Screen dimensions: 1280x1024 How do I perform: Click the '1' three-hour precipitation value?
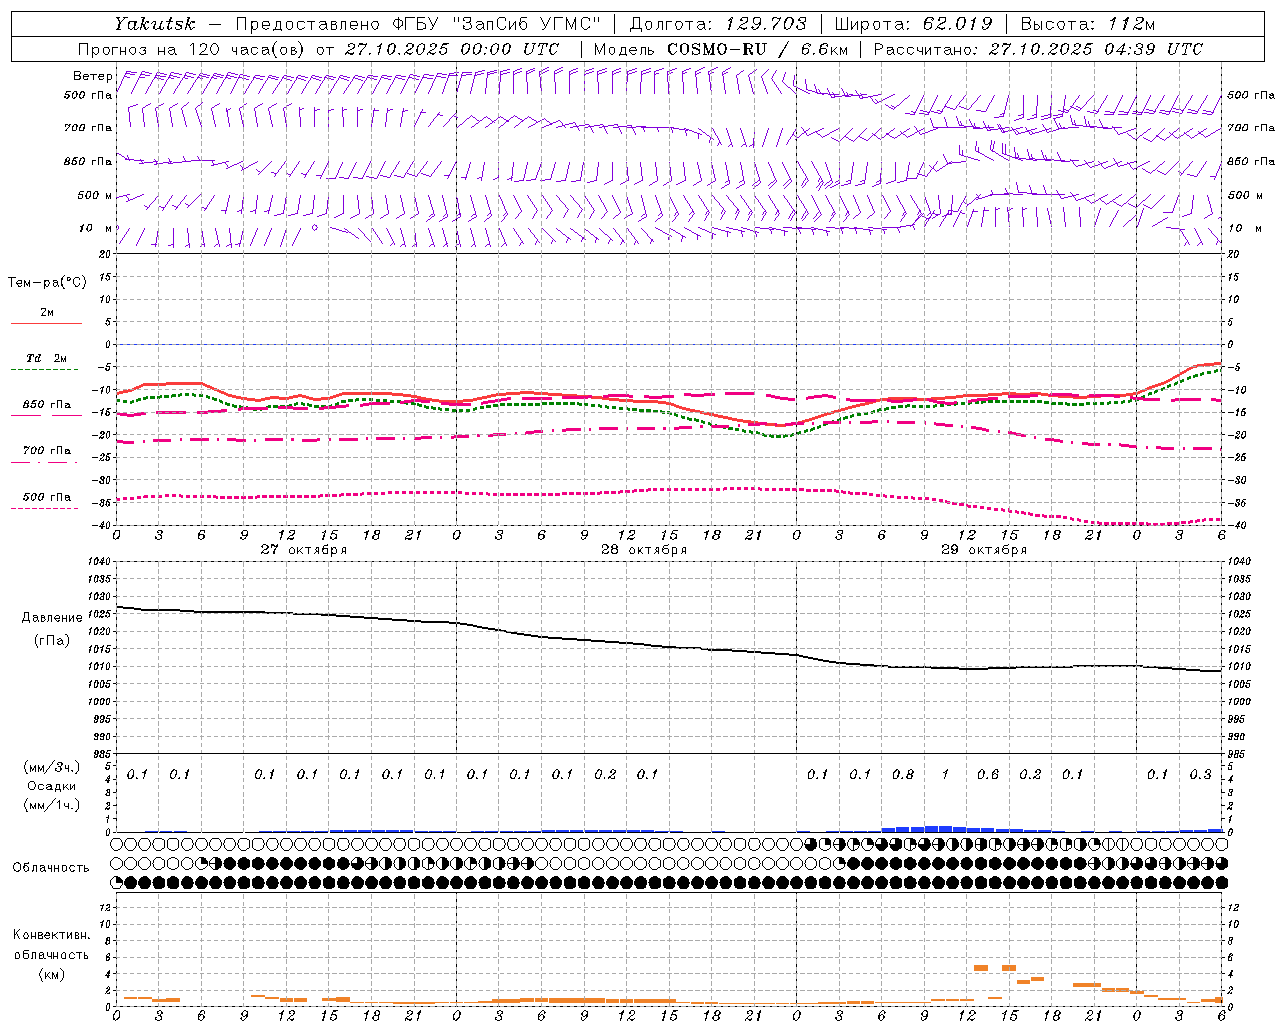click(x=945, y=774)
